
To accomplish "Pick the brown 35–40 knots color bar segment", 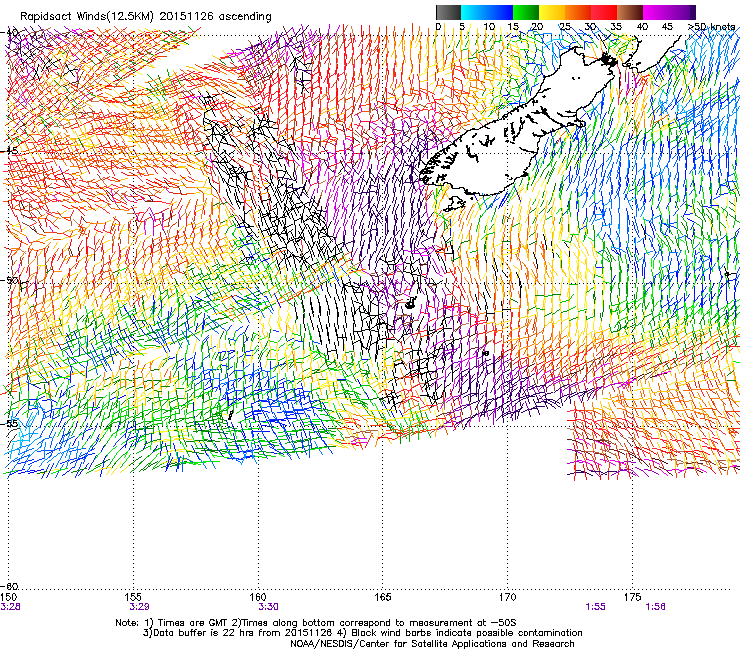I will (630, 12).
